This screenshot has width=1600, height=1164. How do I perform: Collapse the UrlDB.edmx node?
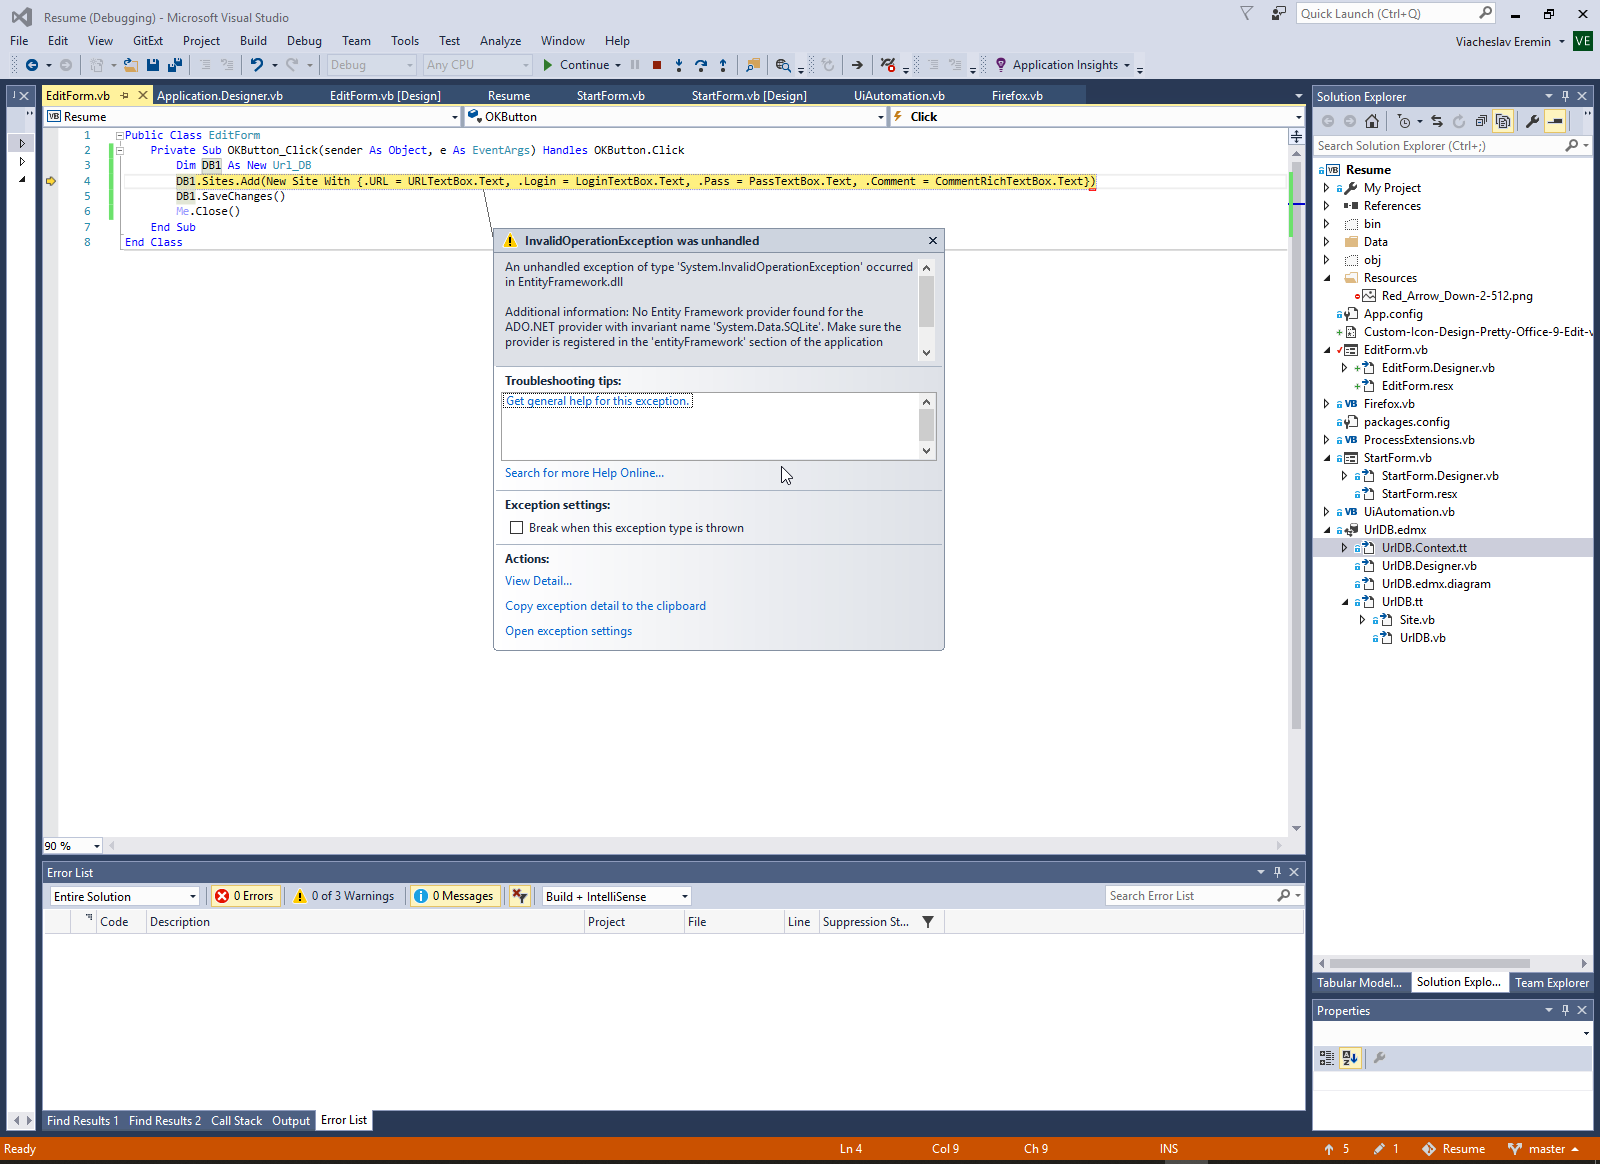click(1326, 530)
